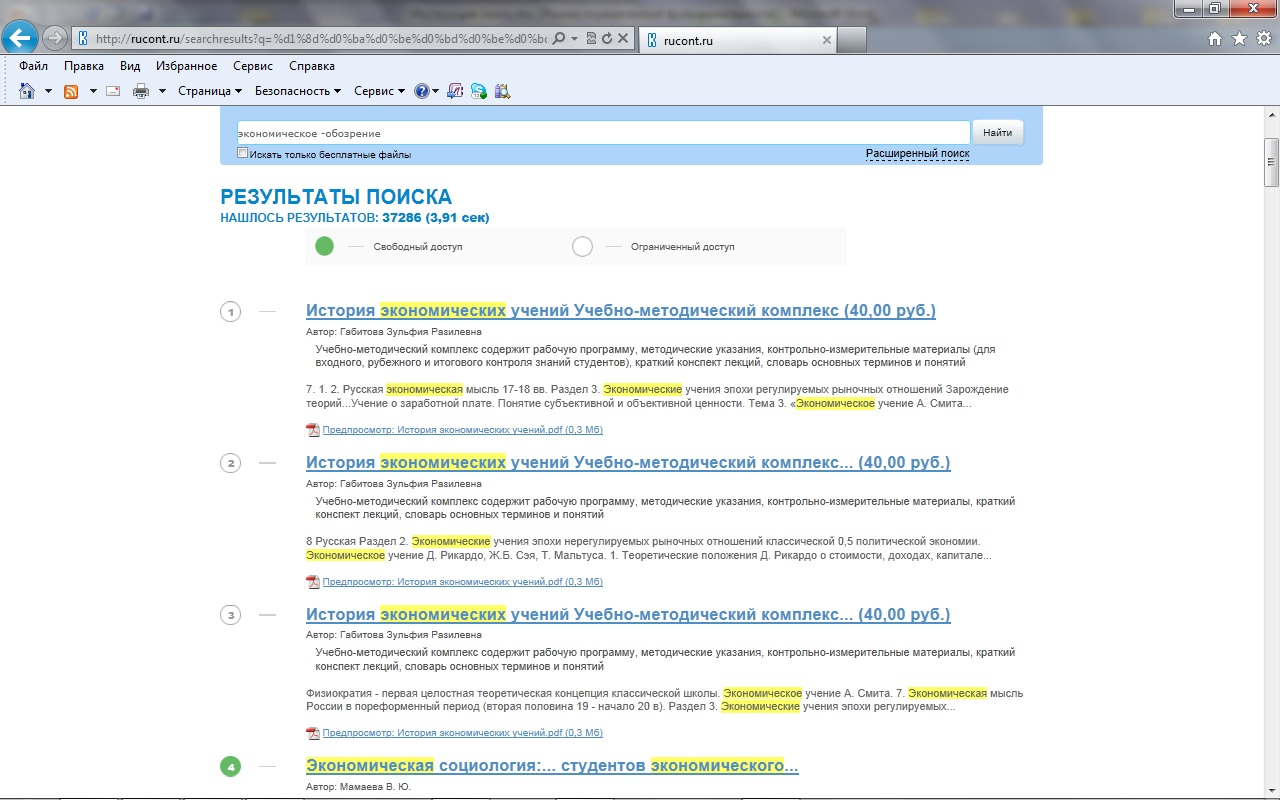Click the vertical scrollbar thumb
The height and width of the screenshot is (800, 1280).
pyautogui.click(x=1271, y=163)
